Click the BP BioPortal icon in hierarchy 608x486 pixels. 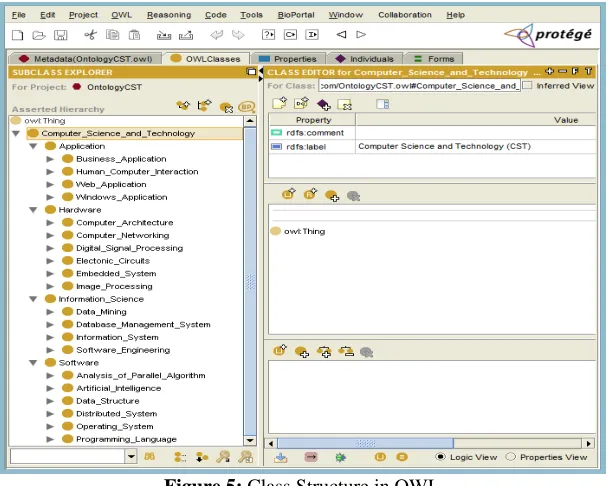(x=246, y=106)
